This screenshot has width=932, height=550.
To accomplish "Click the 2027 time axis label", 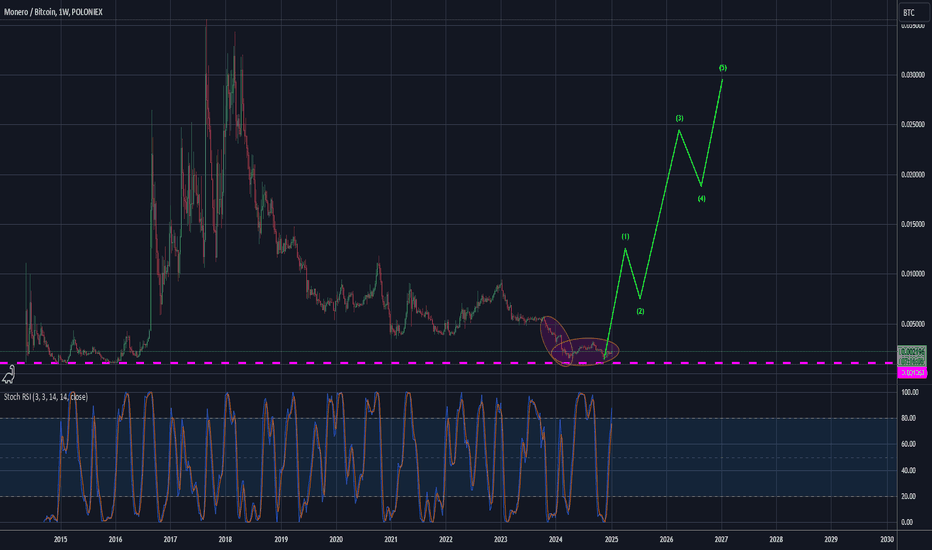I will pyautogui.click(x=721, y=539).
